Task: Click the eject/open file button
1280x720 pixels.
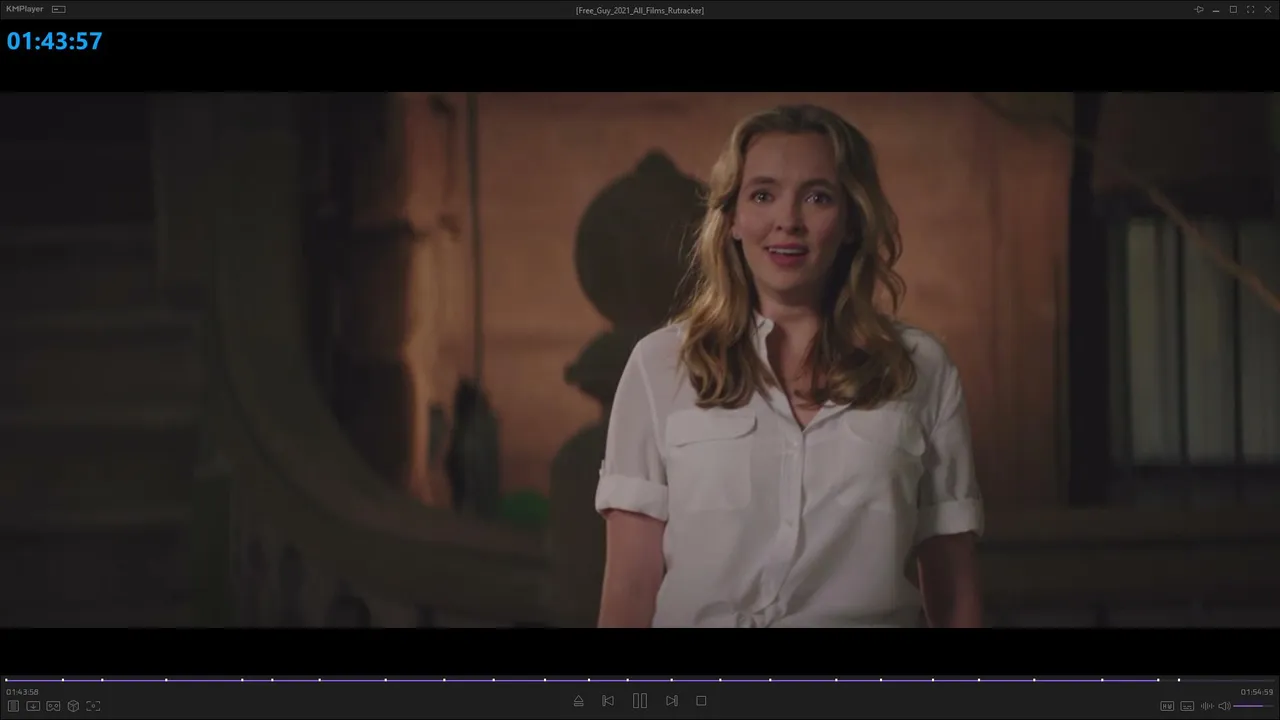Action: point(578,701)
